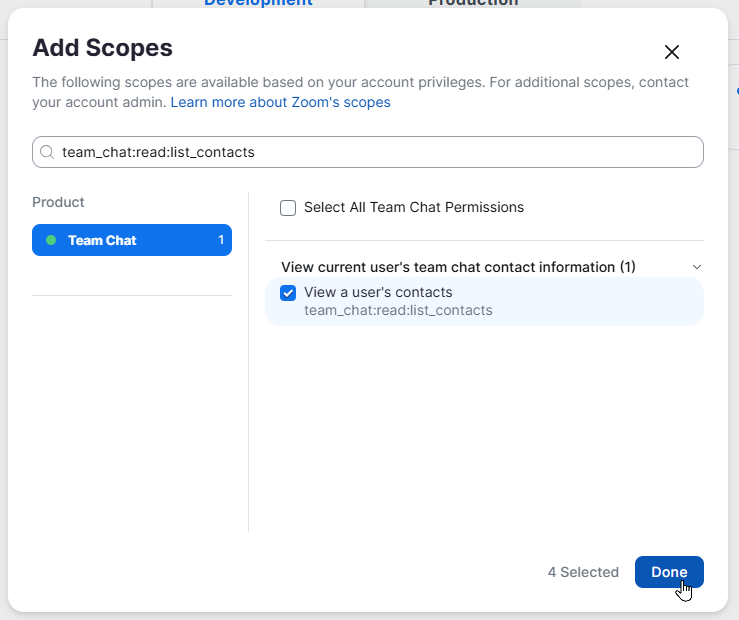Select the Team Chat product
739x620 pixels.
132,240
